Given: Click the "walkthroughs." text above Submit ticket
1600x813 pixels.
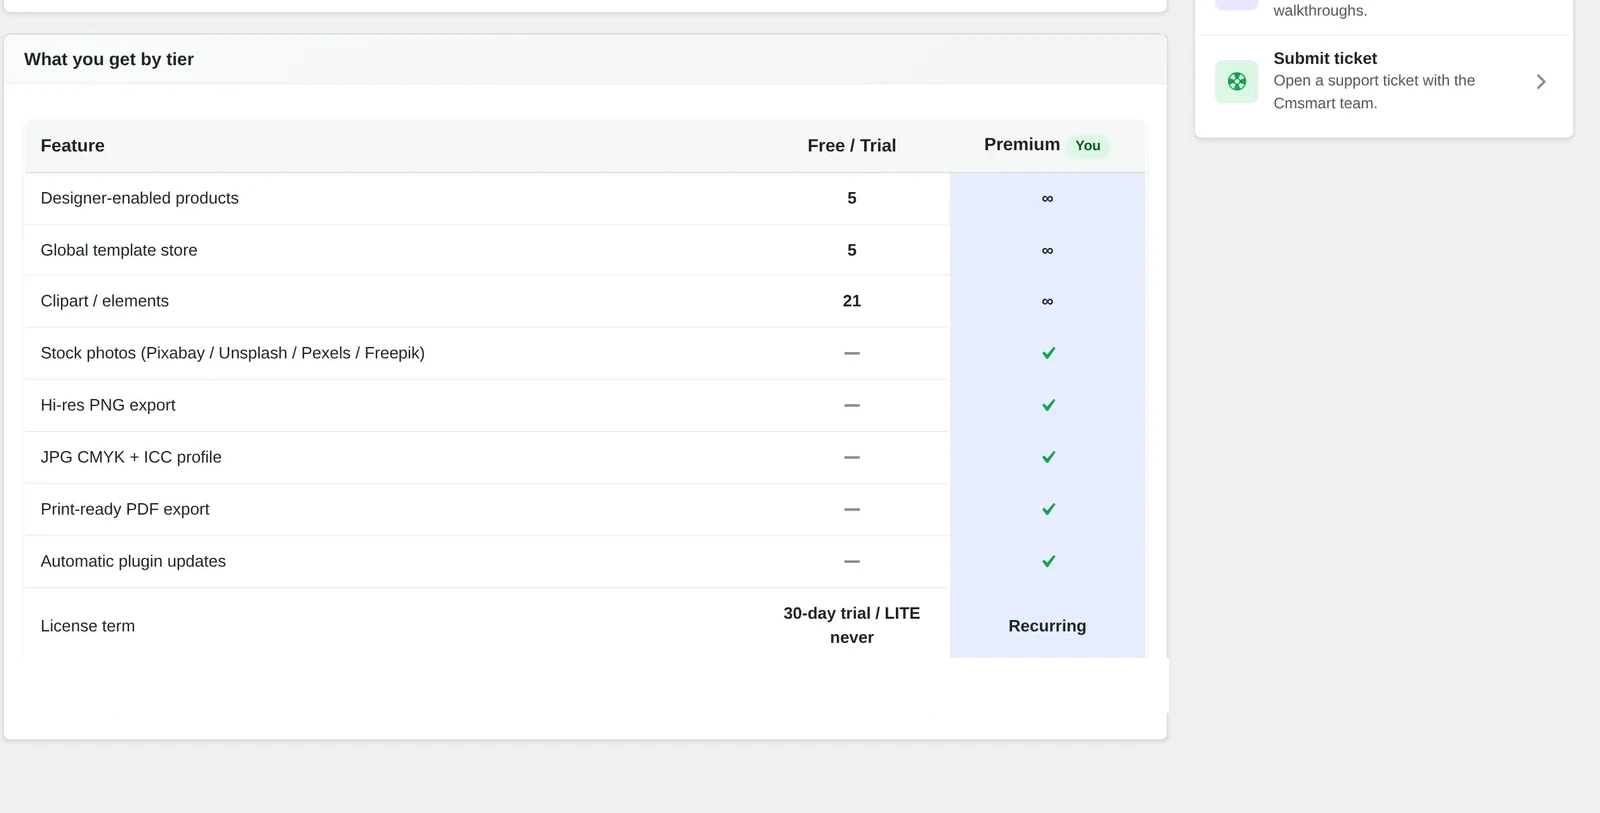Looking at the screenshot, I should tap(1320, 11).
